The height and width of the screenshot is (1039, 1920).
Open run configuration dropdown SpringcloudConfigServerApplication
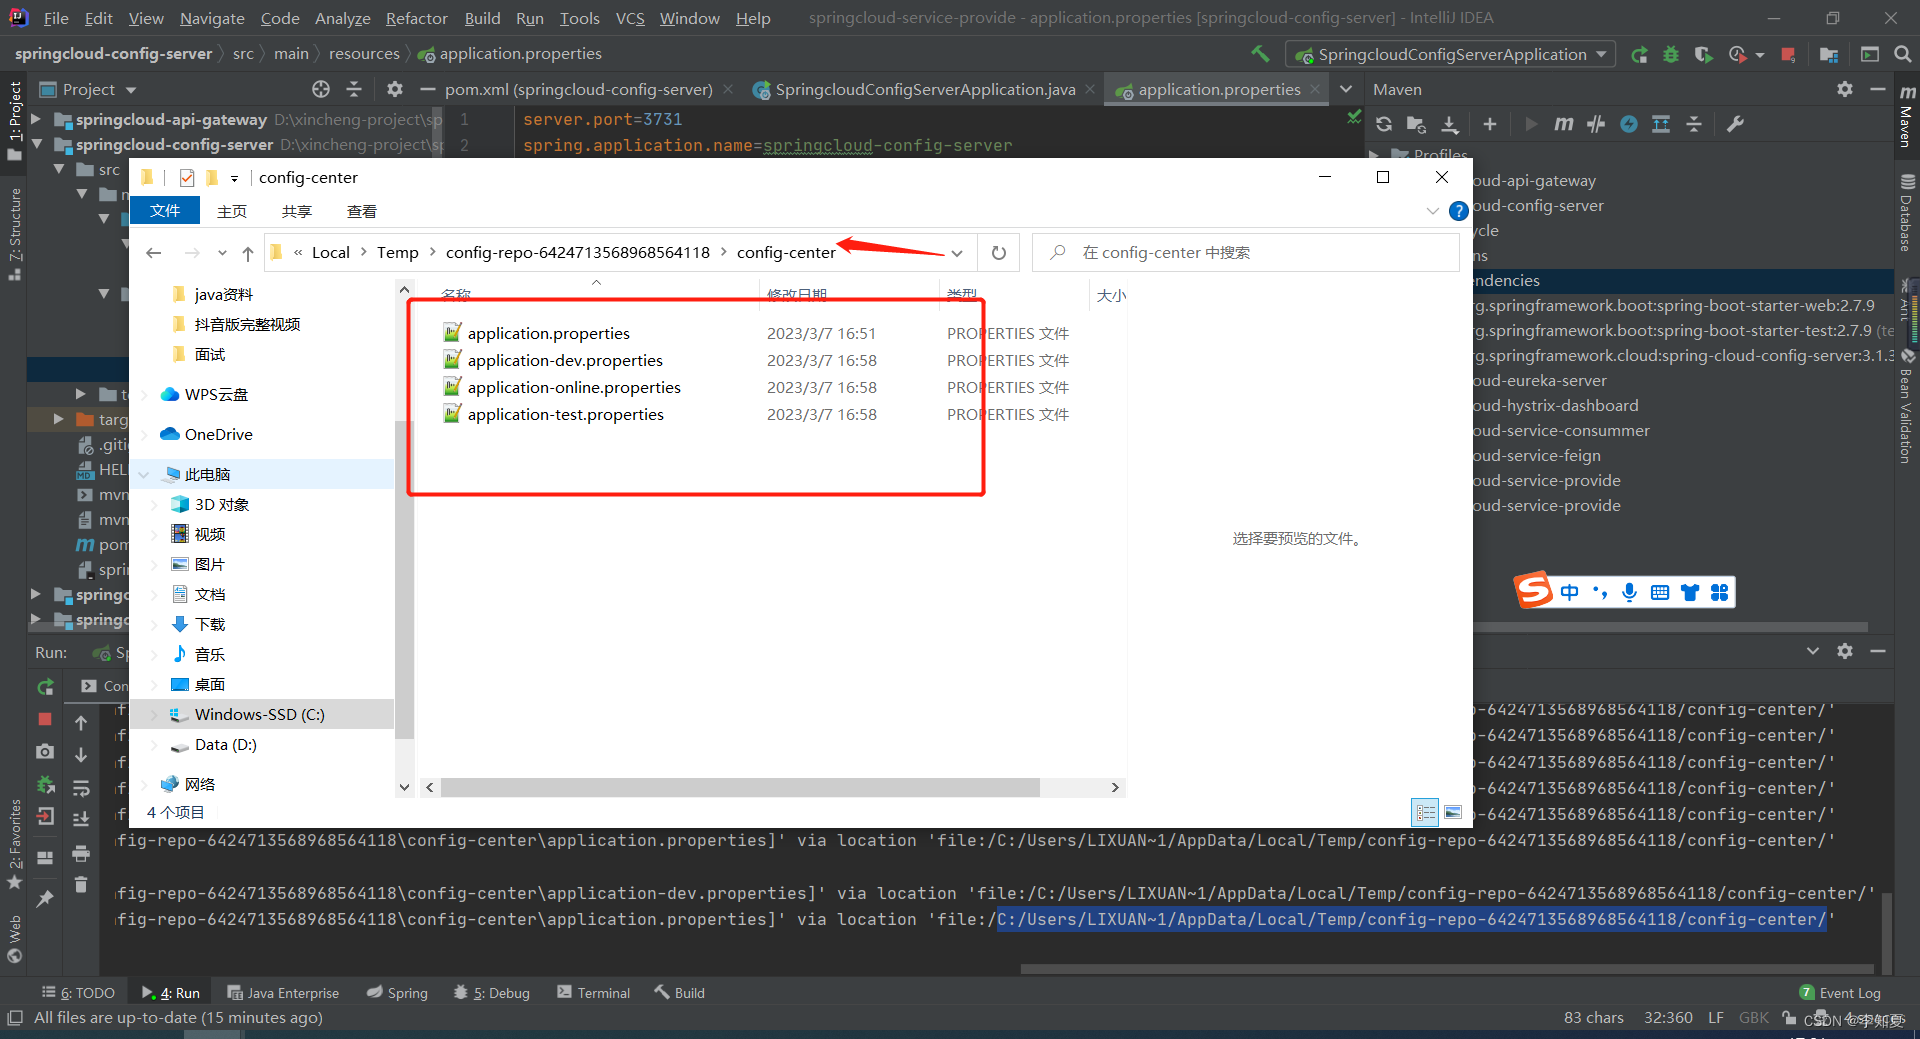click(1451, 55)
